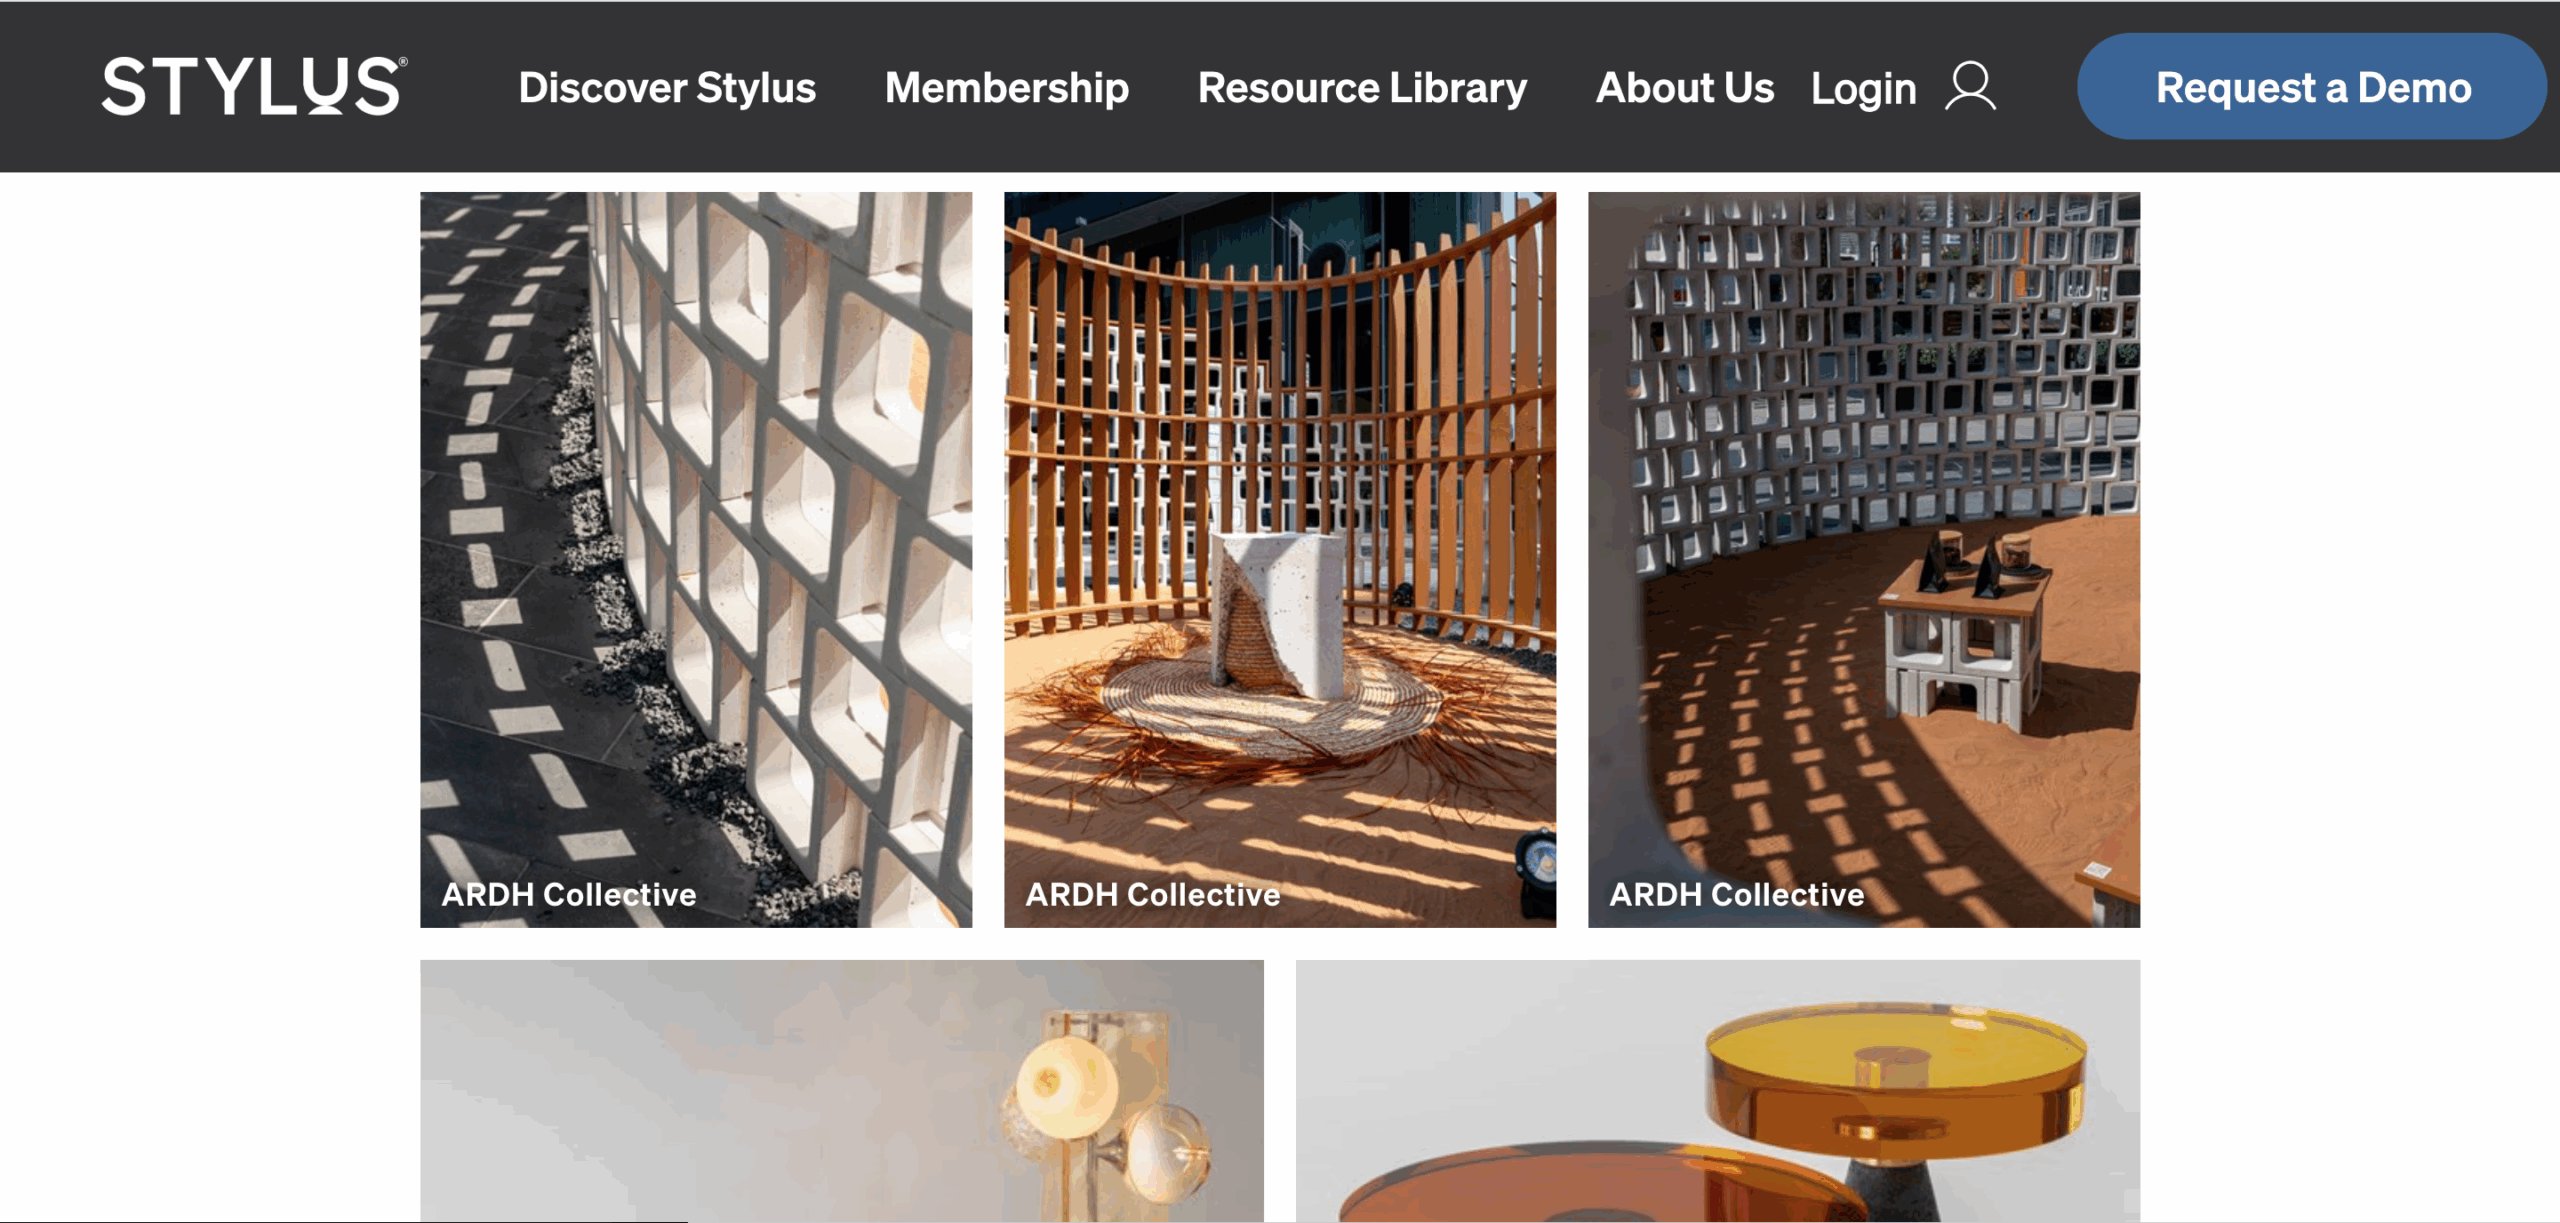
Task: Open the wooden slat enclosure image
Action: pyautogui.click(x=1280, y=559)
